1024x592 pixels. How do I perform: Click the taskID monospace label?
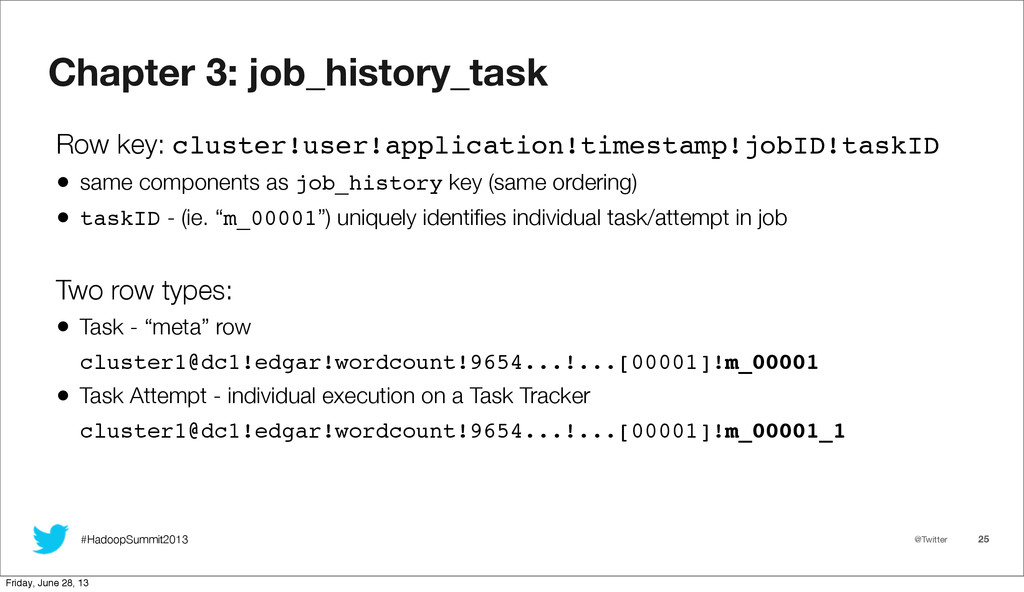click(120, 218)
